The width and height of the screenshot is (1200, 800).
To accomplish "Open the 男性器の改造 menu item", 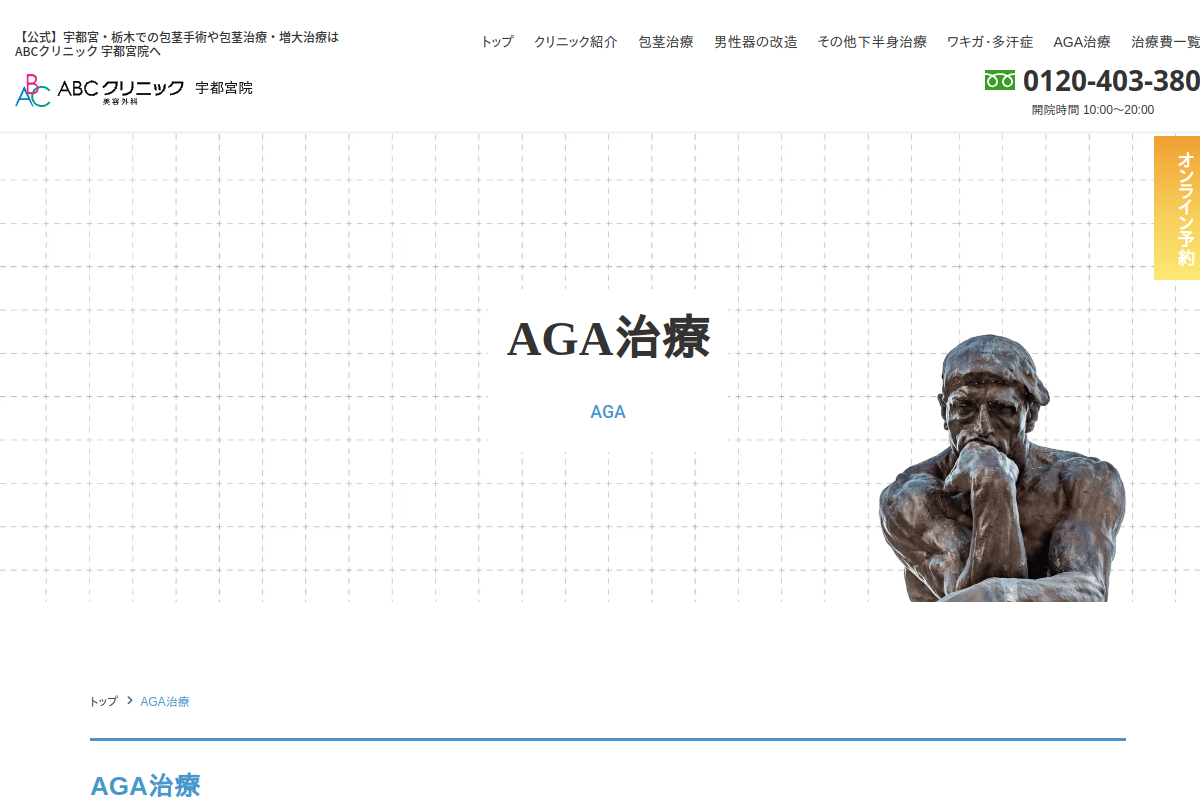I will click(x=756, y=42).
